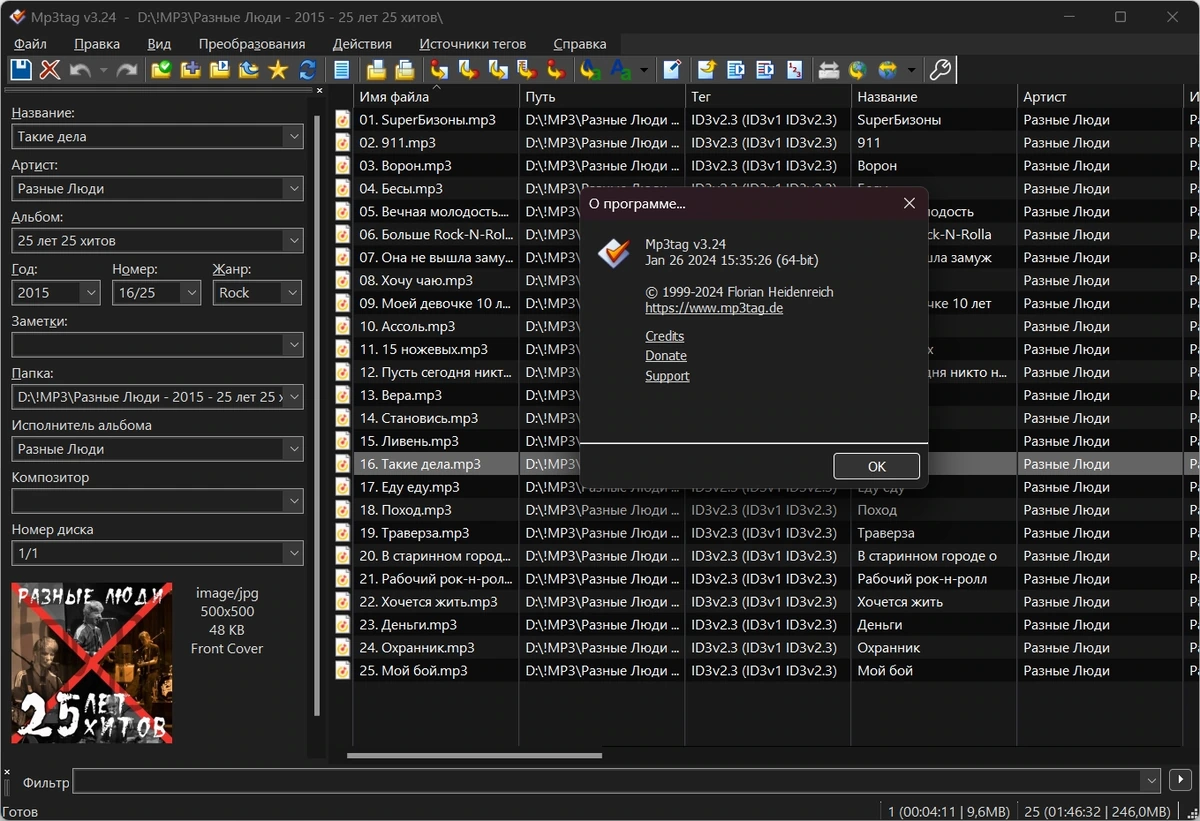
Task: Open the https://www.mp3tag.de link
Action: (714, 308)
